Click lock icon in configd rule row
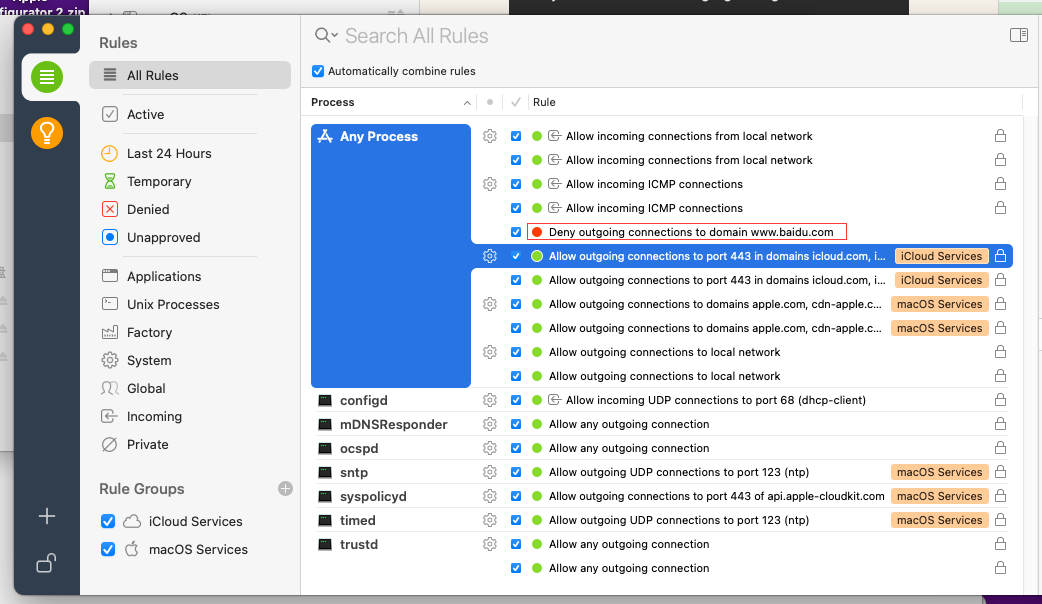The height and width of the screenshot is (604, 1042). 999,399
